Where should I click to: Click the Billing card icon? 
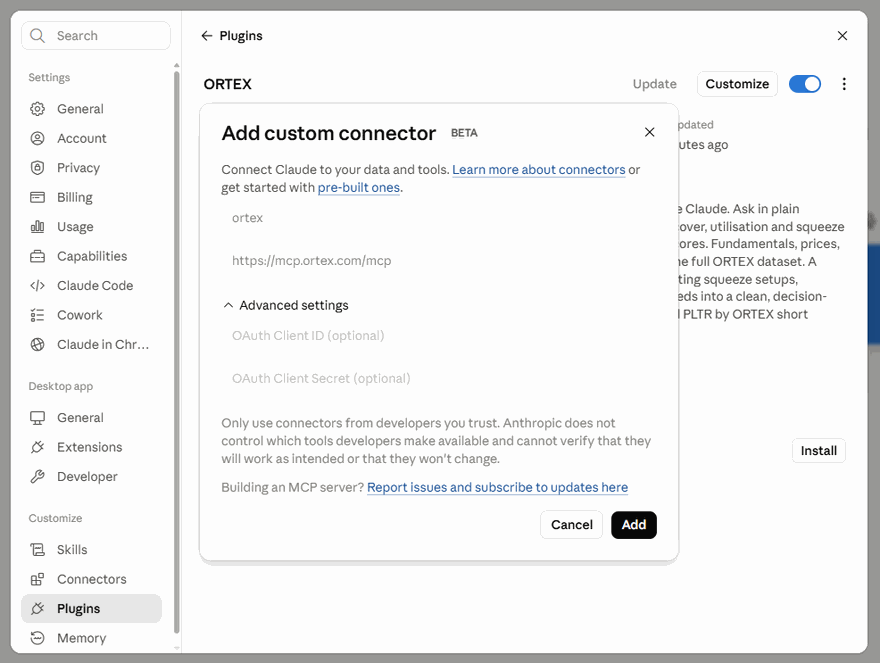click(x=37, y=197)
